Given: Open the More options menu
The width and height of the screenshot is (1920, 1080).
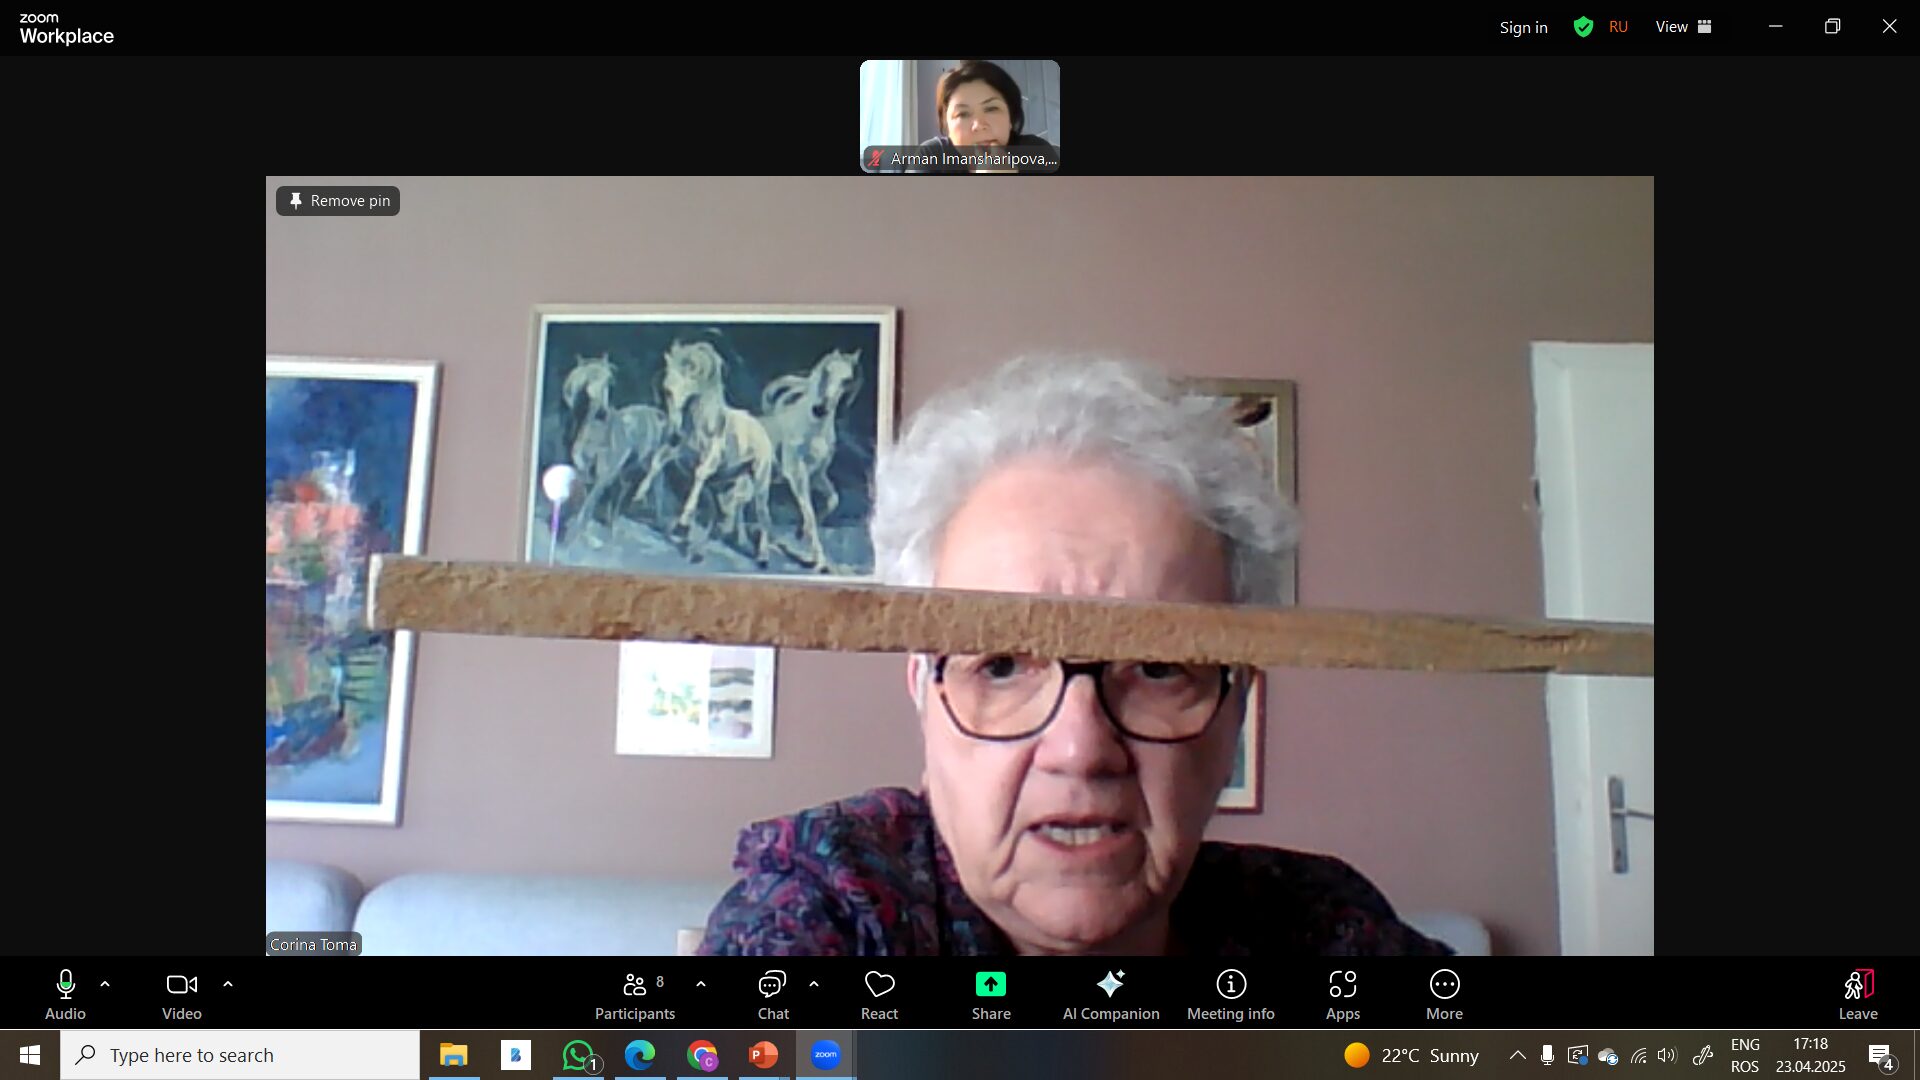Looking at the screenshot, I should [1445, 995].
